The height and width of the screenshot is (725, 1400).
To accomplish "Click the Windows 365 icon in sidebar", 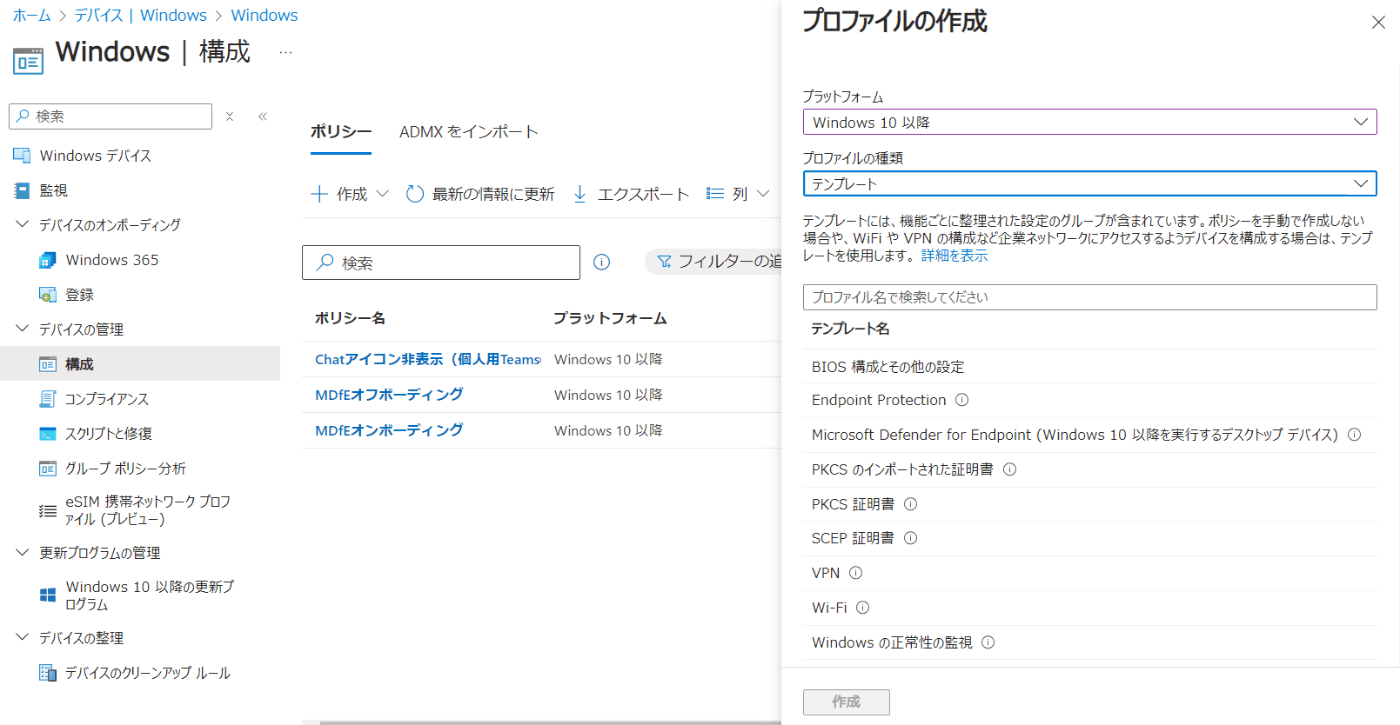I will (x=47, y=260).
